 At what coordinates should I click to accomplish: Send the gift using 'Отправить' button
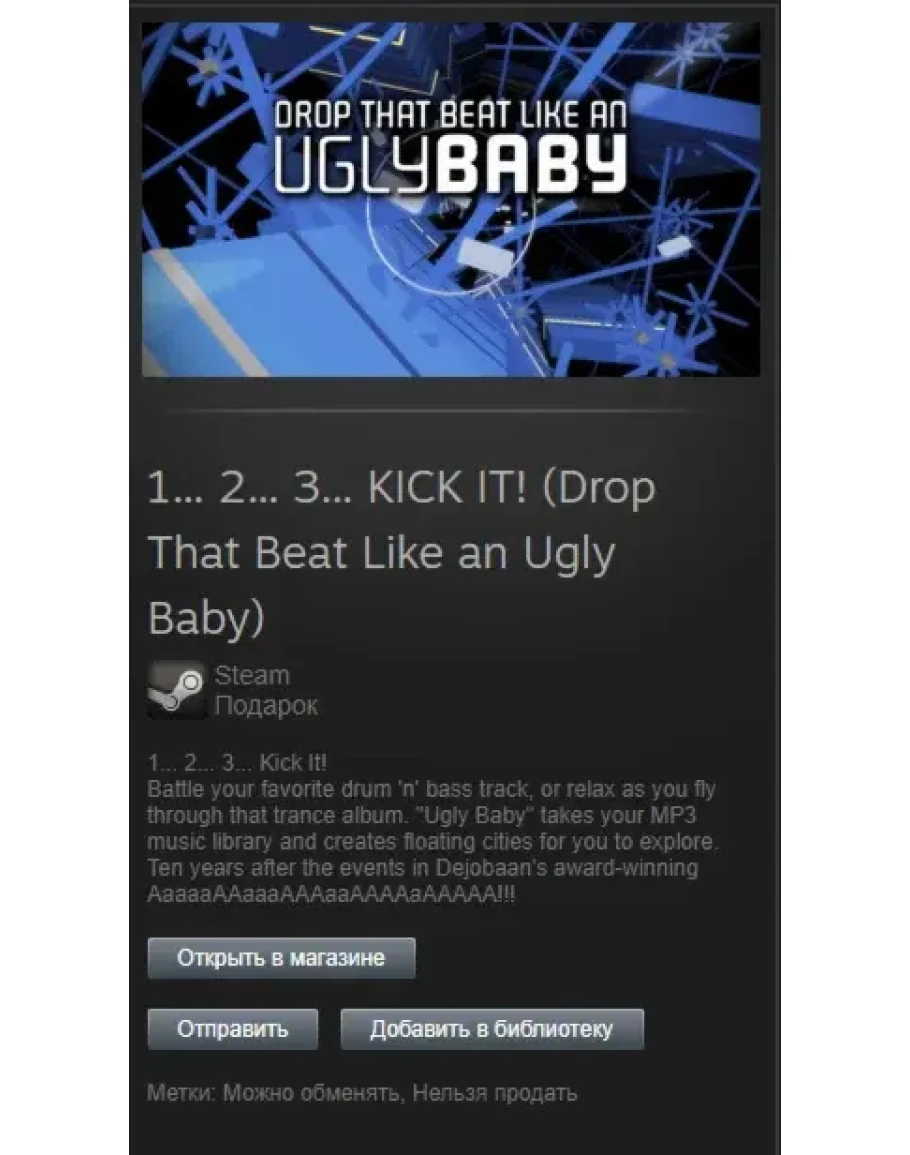pyautogui.click(x=233, y=1028)
